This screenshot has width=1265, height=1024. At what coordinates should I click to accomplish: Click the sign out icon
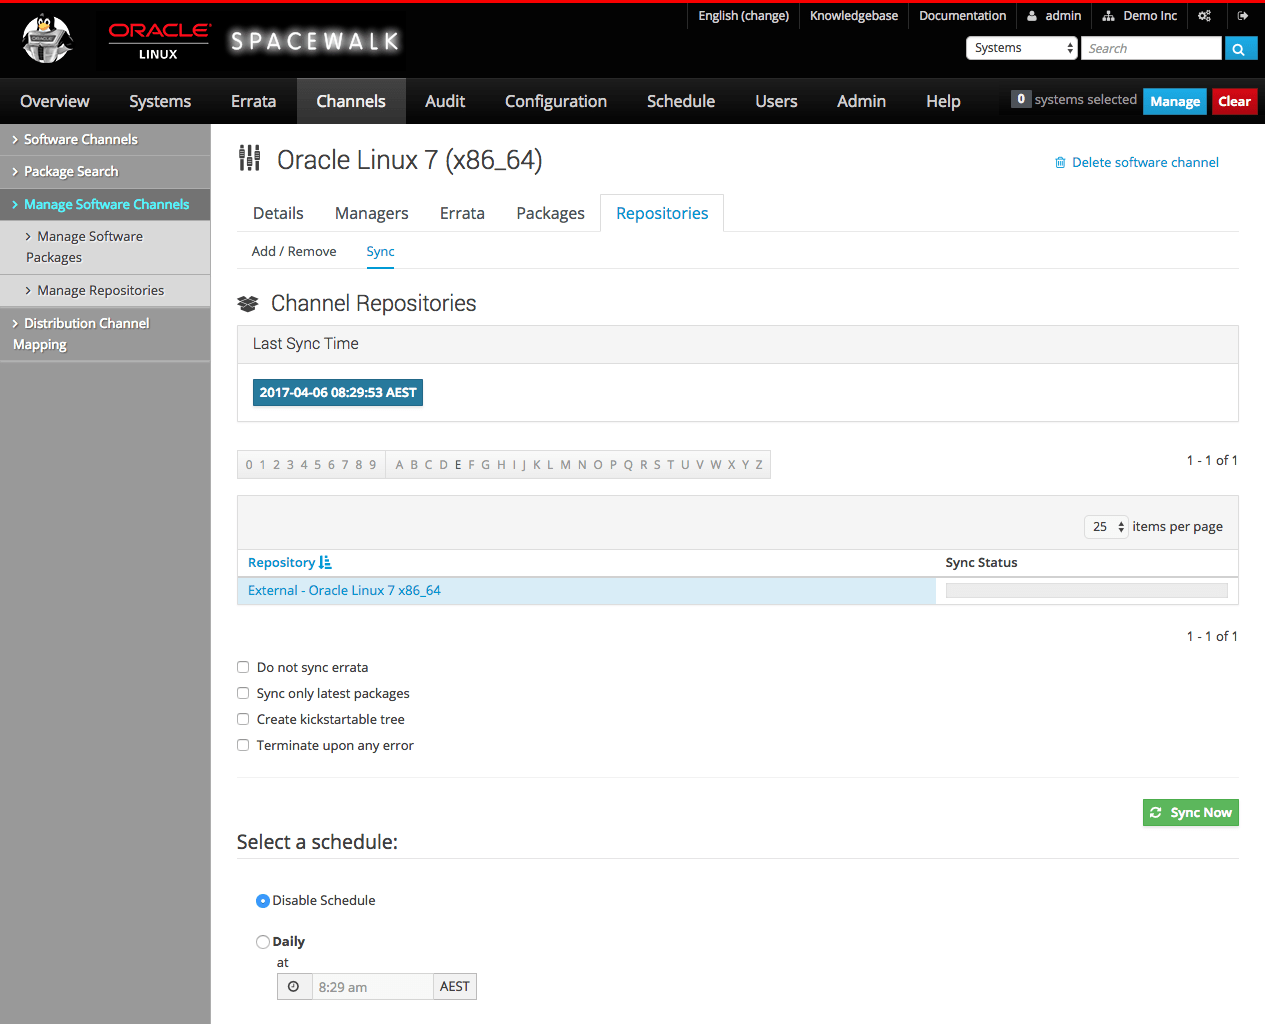click(x=1243, y=16)
